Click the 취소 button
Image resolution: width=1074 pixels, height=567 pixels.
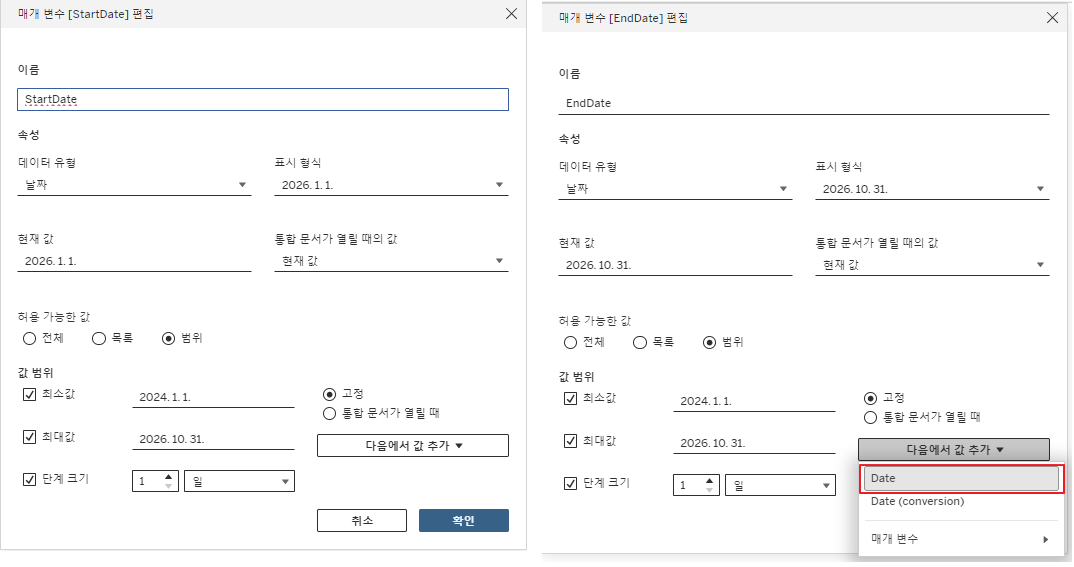click(x=362, y=520)
